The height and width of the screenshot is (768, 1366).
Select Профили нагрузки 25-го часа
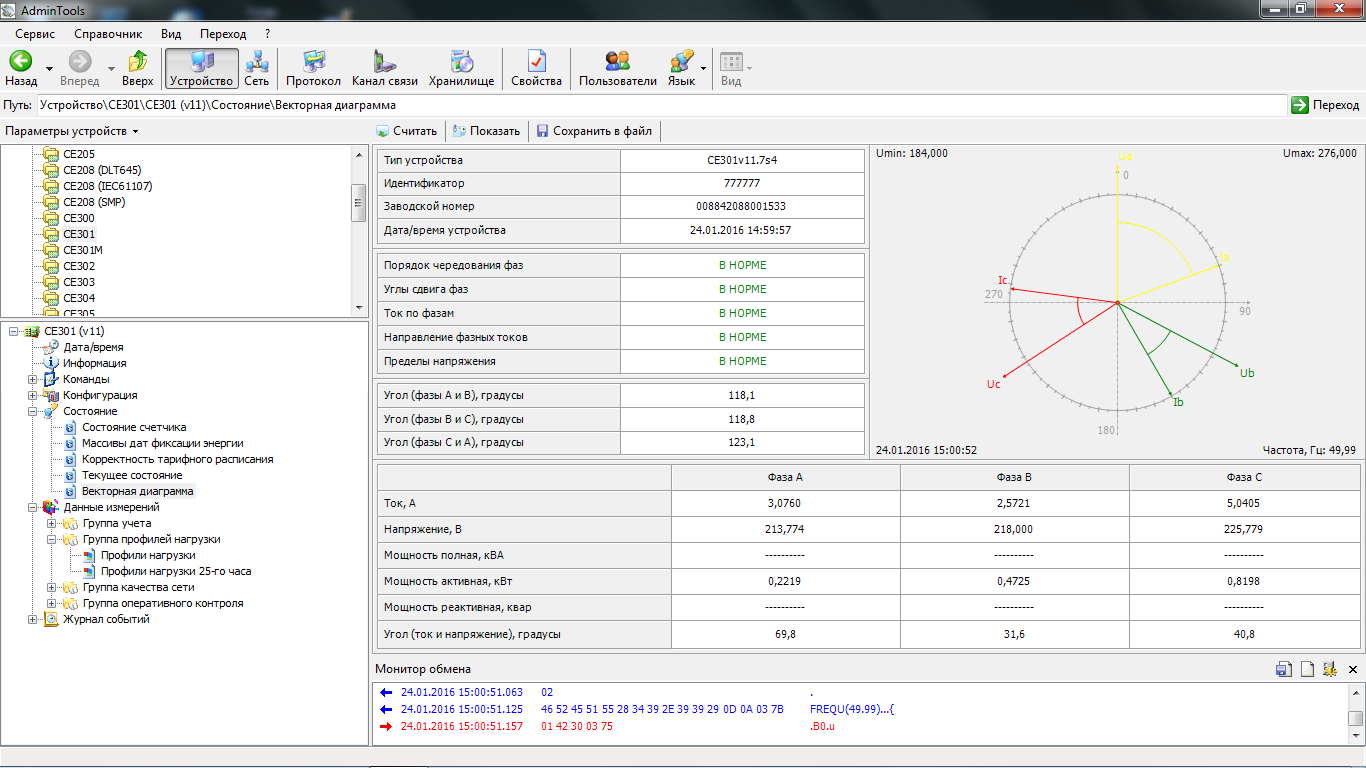(x=176, y=571)
